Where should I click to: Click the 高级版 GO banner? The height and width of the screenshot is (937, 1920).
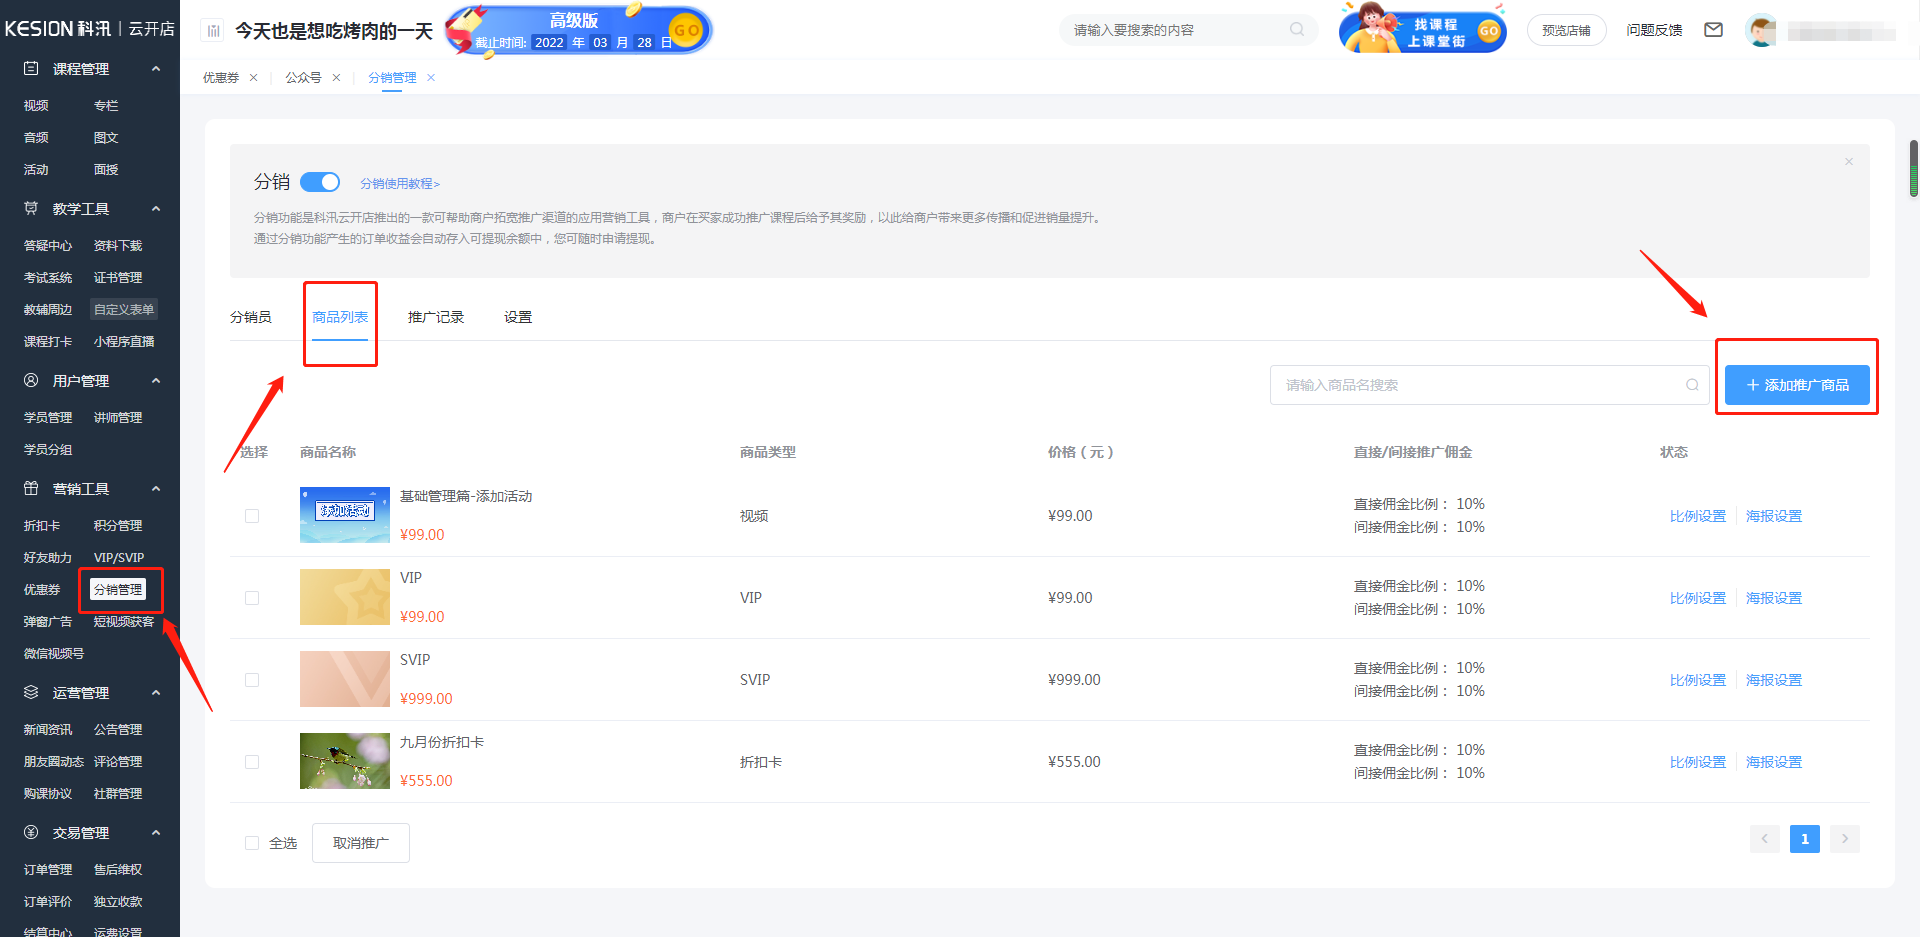tap(578, 30)
